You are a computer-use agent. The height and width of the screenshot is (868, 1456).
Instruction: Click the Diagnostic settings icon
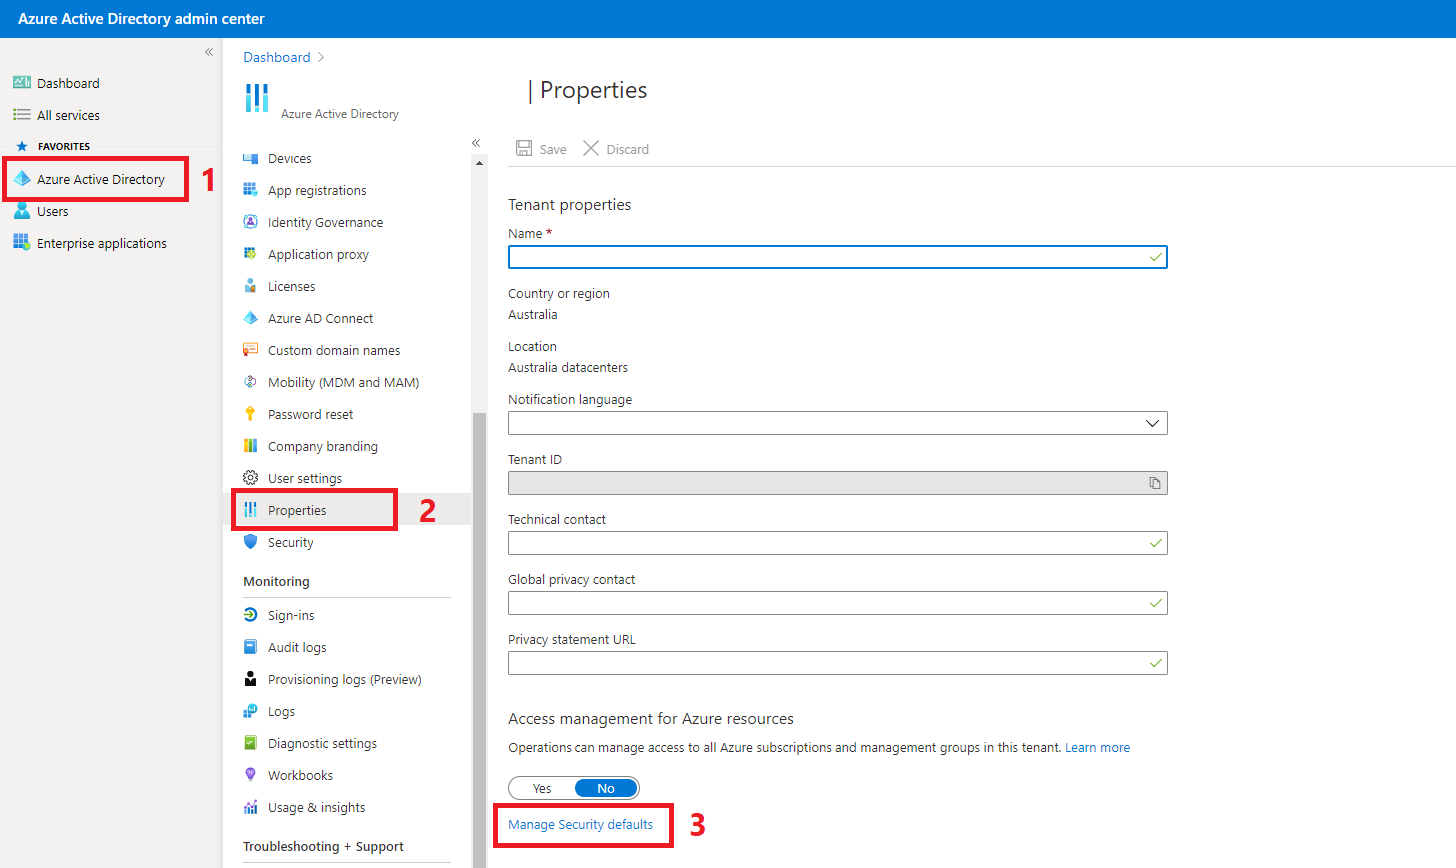coord(251,743)
